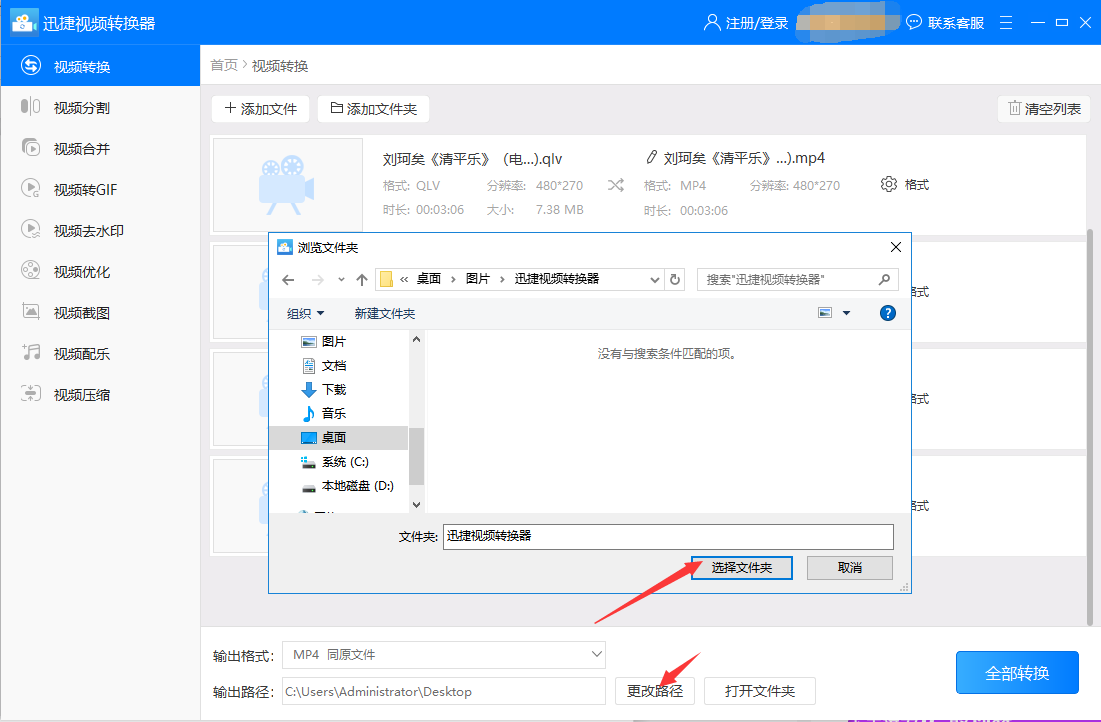Expand the address bar history dropdown
This screenshot has height=722, width=1101.
click(x=654, y=280)
